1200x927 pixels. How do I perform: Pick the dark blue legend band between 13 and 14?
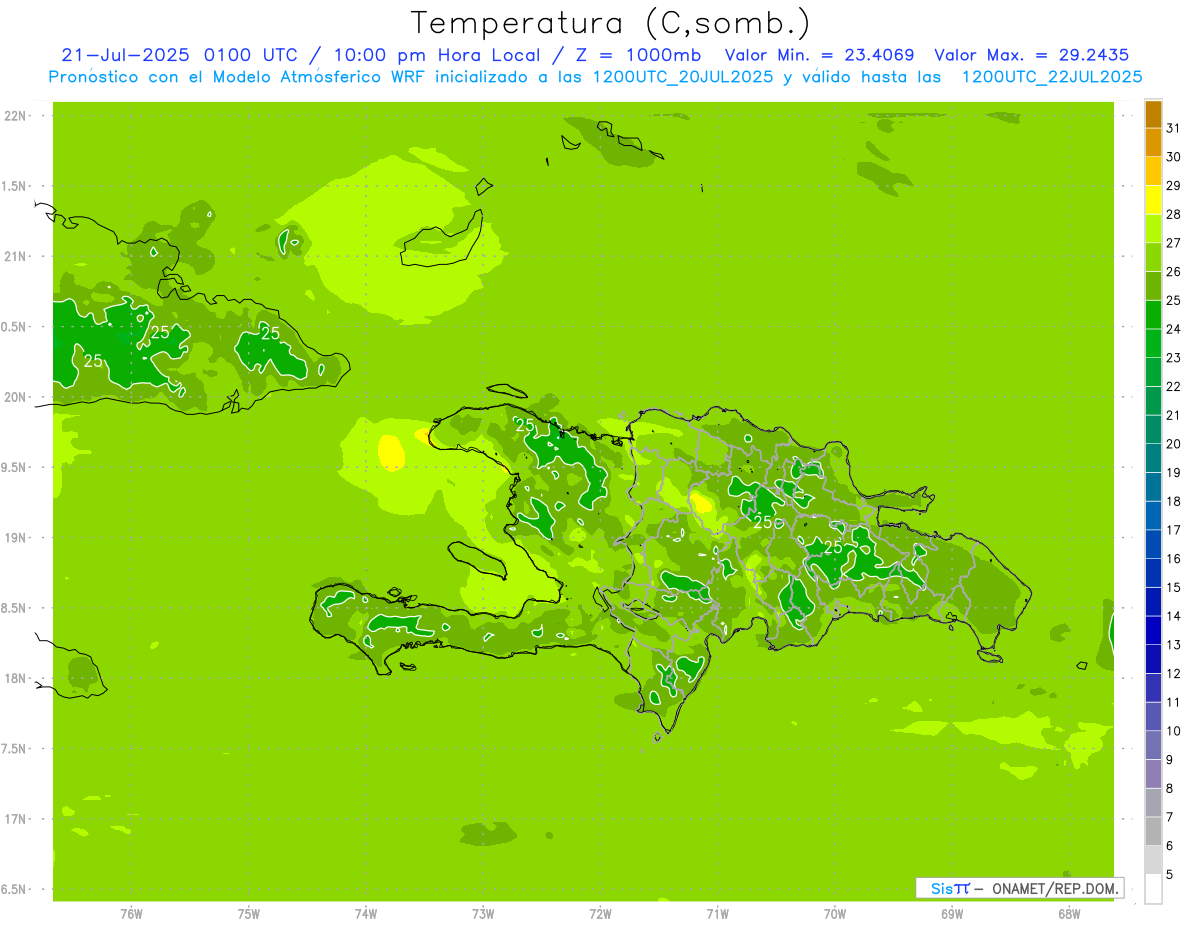tap(1153, 630)
